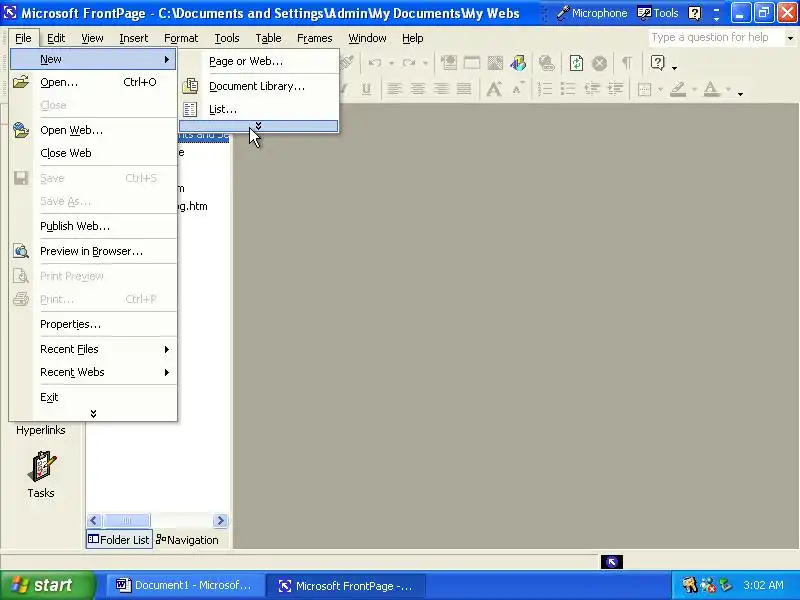Expand the New submenu chevron below List

coord(258,126)
